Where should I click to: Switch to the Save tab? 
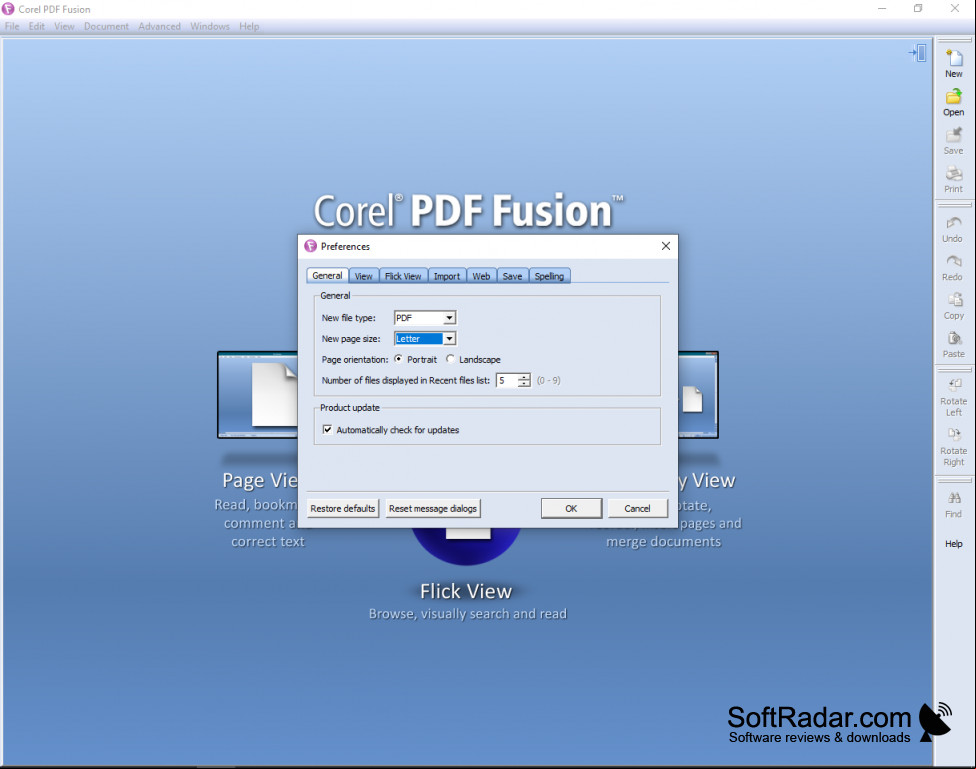512,276
